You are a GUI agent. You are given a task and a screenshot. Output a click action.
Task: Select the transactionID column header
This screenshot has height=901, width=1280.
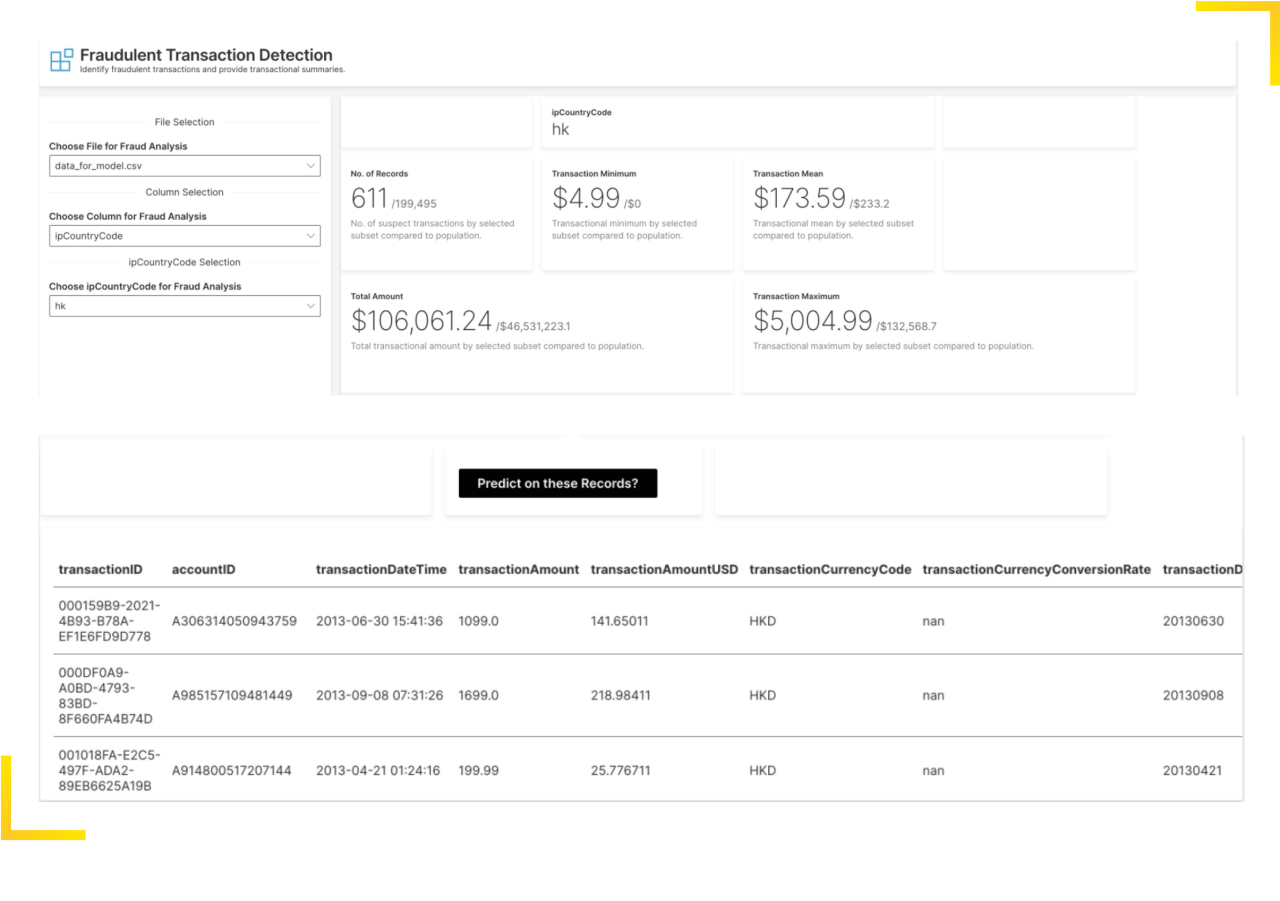100,569
